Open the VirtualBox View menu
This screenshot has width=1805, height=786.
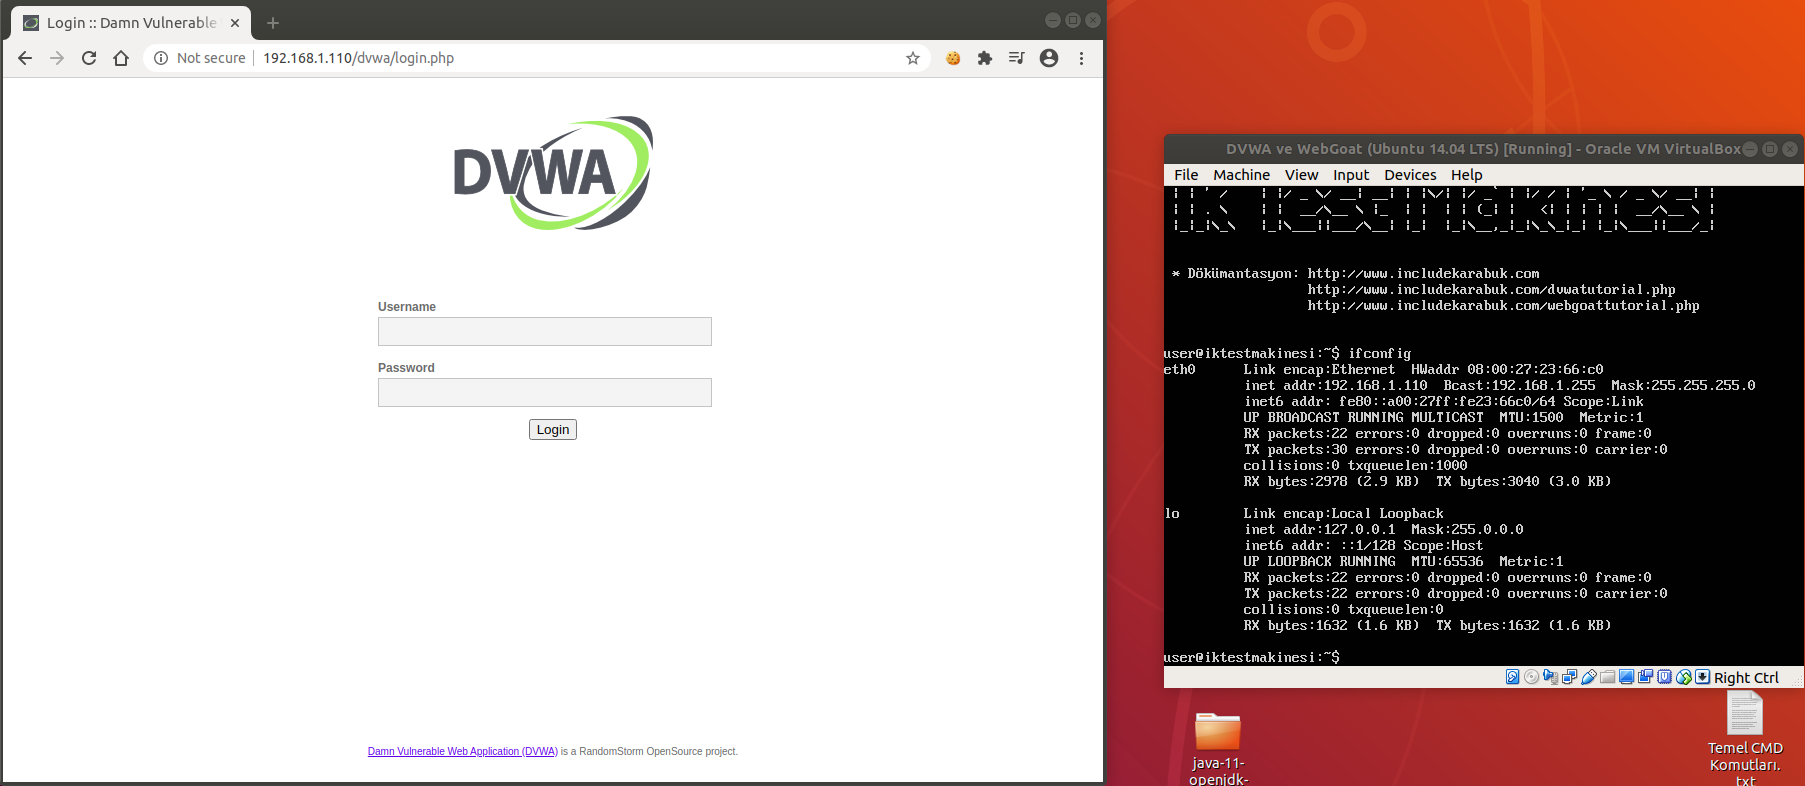[x=1301, y=175]
